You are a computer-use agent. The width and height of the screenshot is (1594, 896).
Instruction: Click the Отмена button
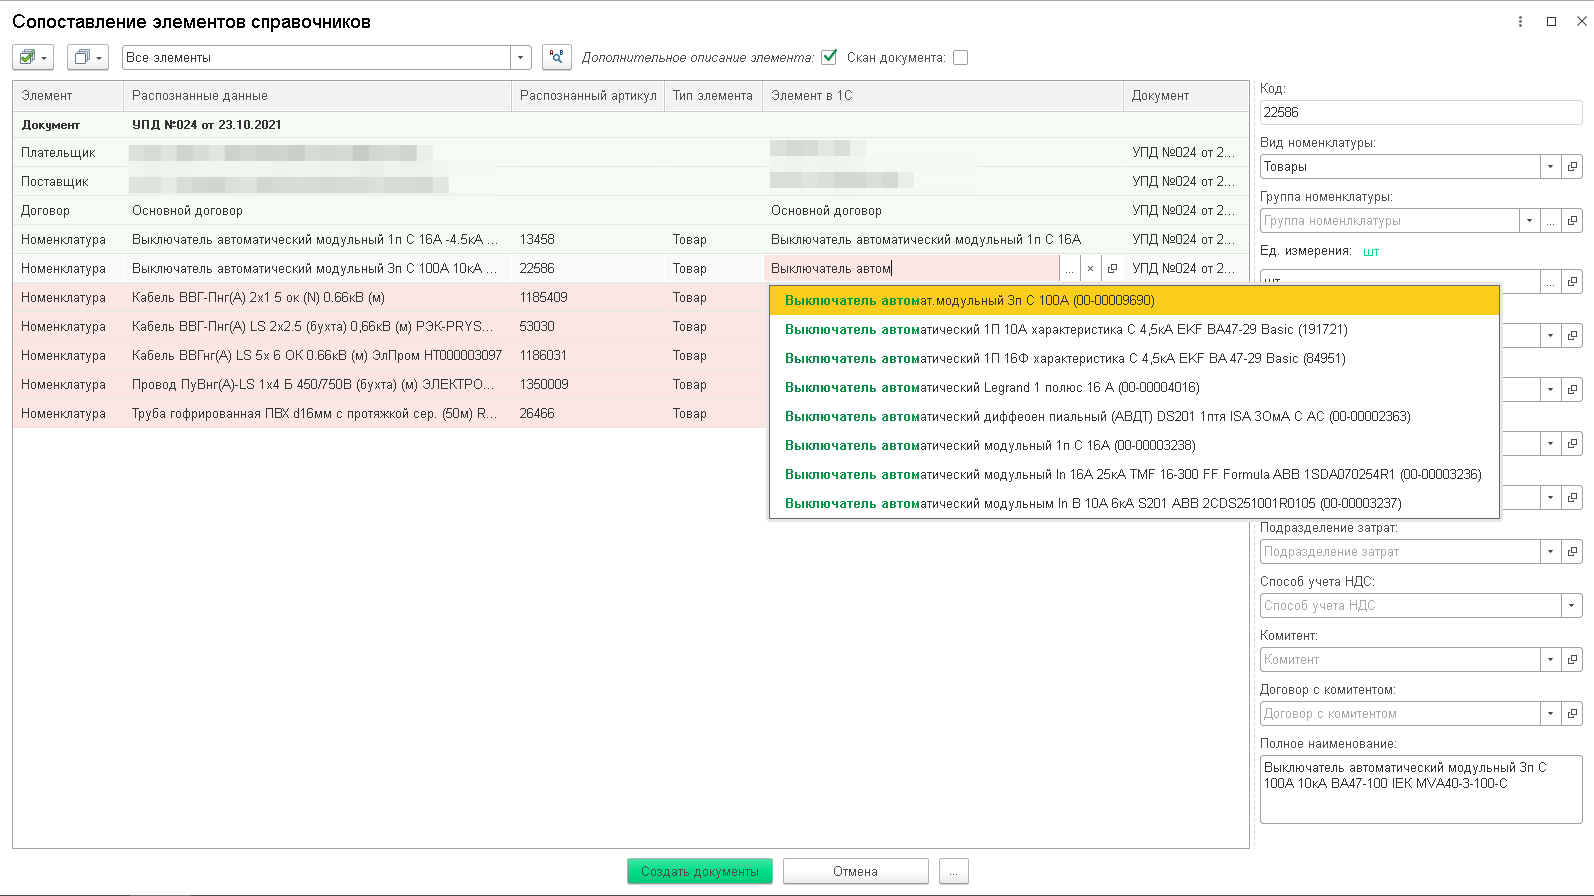[x=856, y=872]
